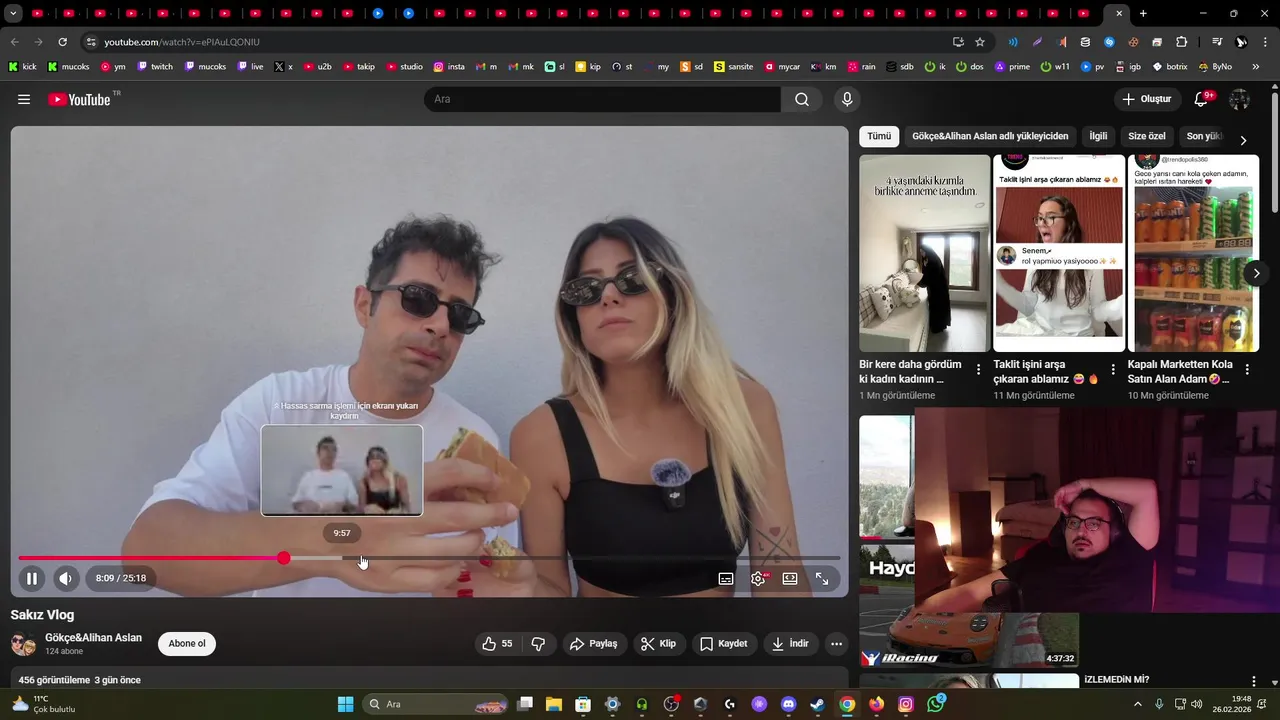This screenshot has height=720, width=1280.
Task: Bookmark this page with the star icon
Action: [x=980, y=42]
